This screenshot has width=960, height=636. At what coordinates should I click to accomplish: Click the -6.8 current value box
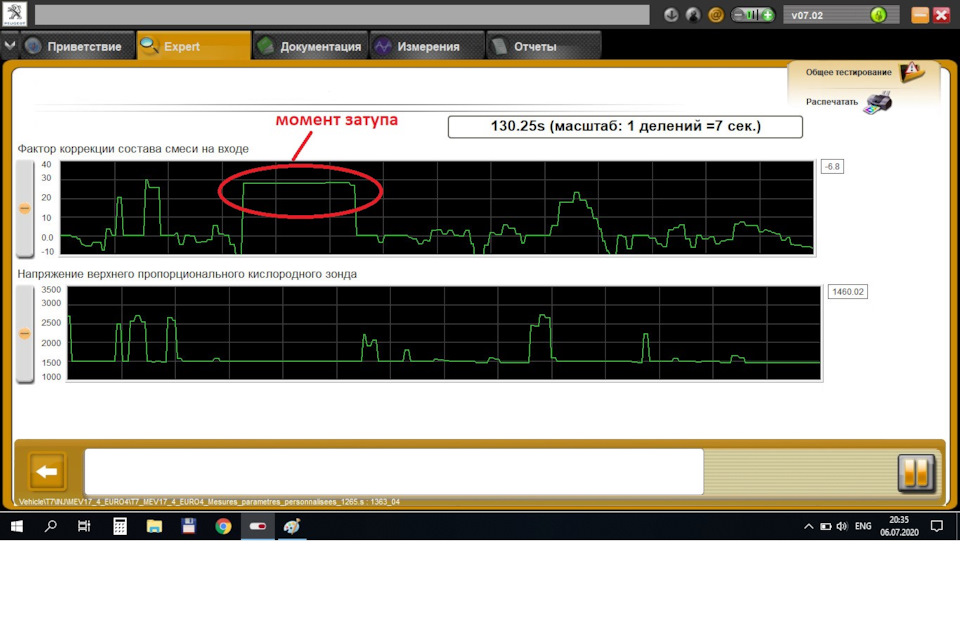832,166
